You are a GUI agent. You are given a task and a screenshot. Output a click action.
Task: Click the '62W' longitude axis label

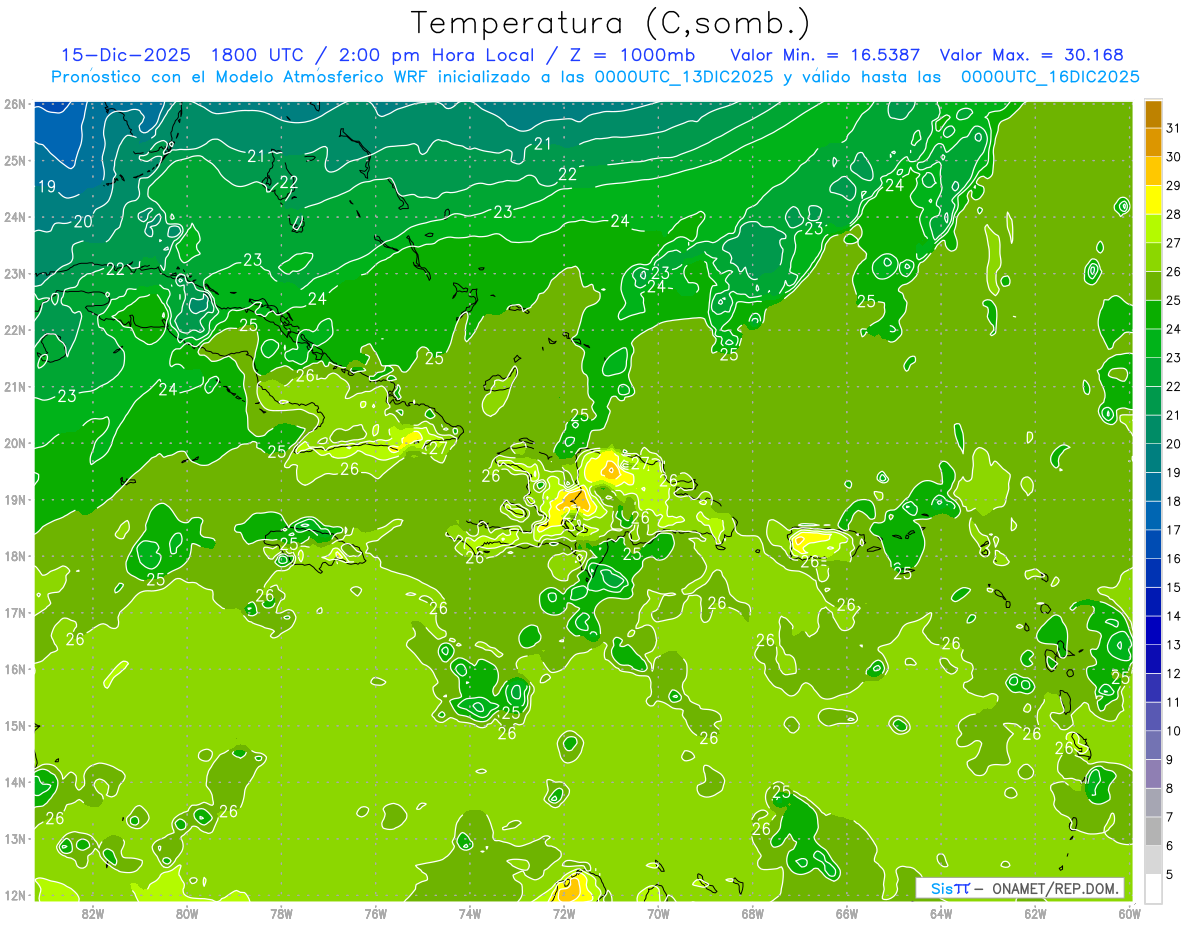pyautogui.click(x=1035, y=913)
